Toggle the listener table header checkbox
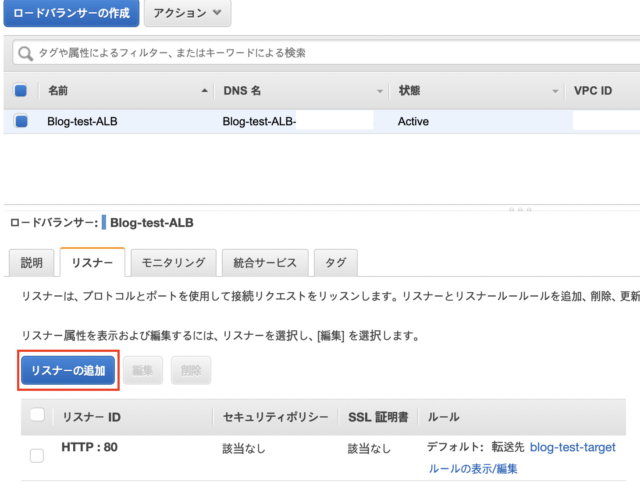 pos(37,415)
